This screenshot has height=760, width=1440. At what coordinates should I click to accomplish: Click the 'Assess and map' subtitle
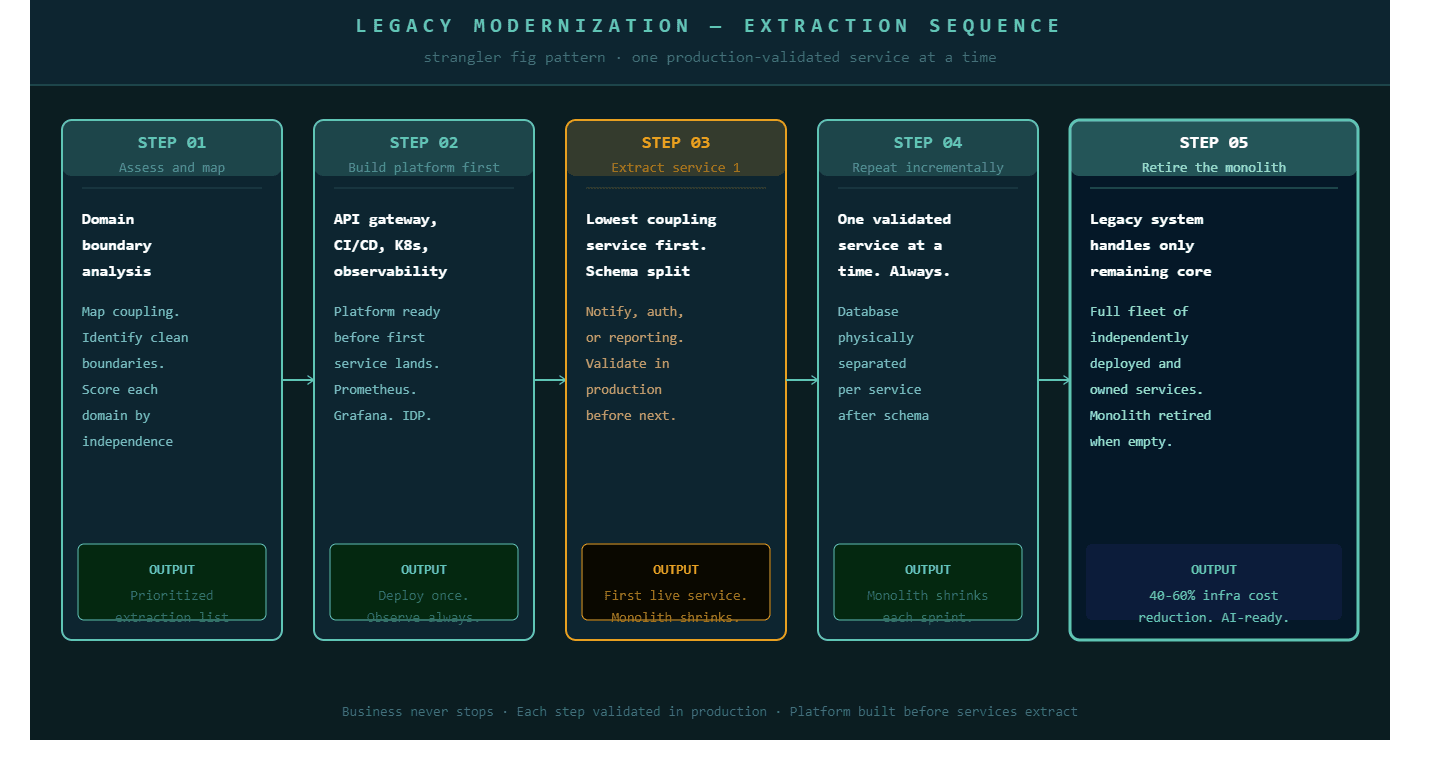pos(172,168)
